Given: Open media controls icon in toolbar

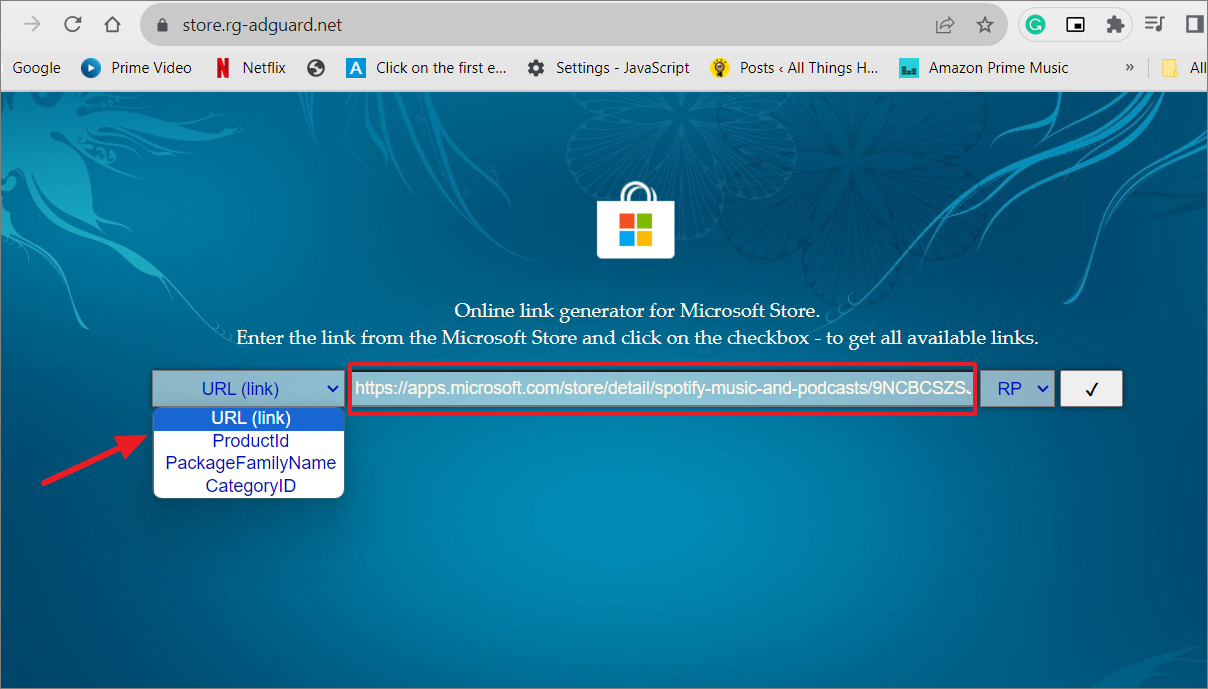Looking at the screenshot, I should pos(1155,25).
